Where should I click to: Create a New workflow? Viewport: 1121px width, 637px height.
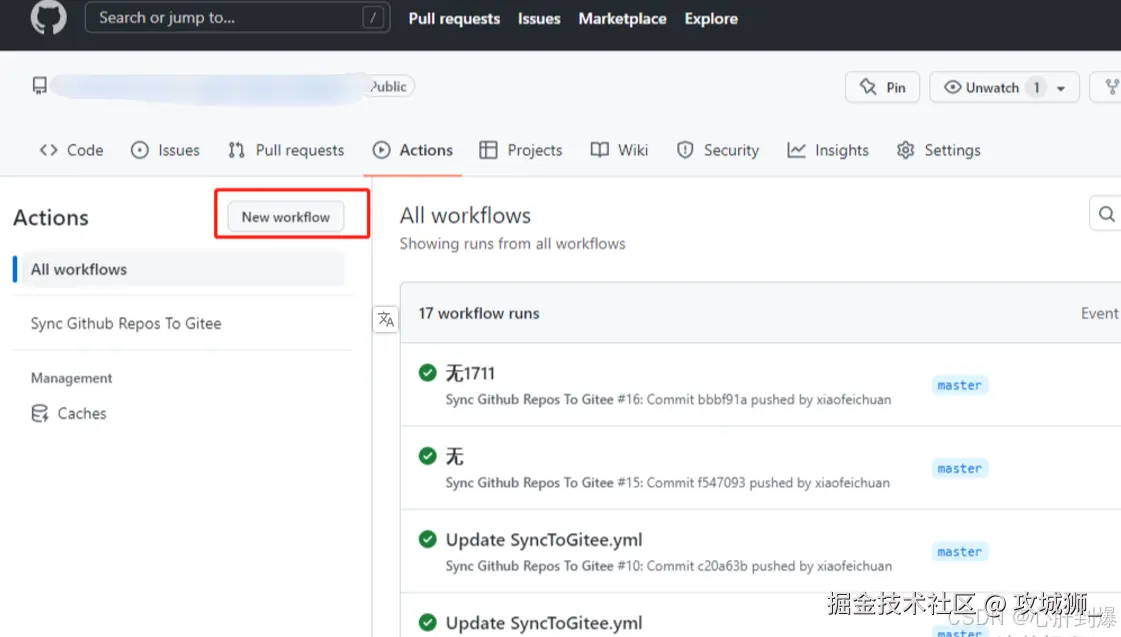point(285,217)
